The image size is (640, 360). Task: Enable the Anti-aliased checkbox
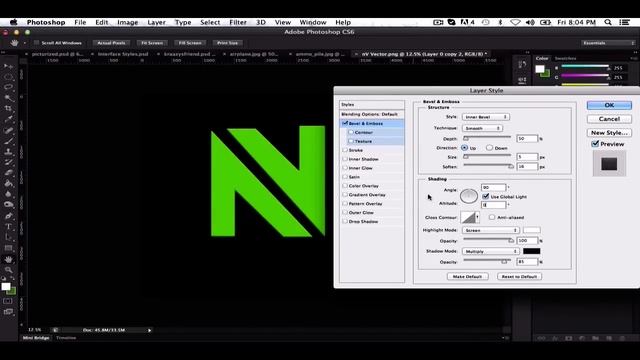(x=492, y=217)
